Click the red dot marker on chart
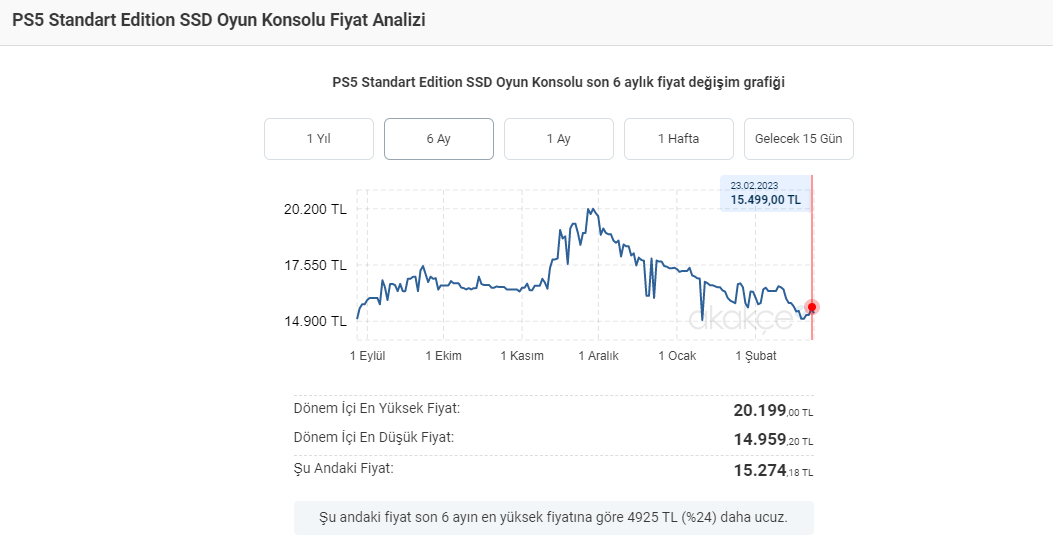The image size is (1053, 543). pyautogui.click(x=812, y=307)
